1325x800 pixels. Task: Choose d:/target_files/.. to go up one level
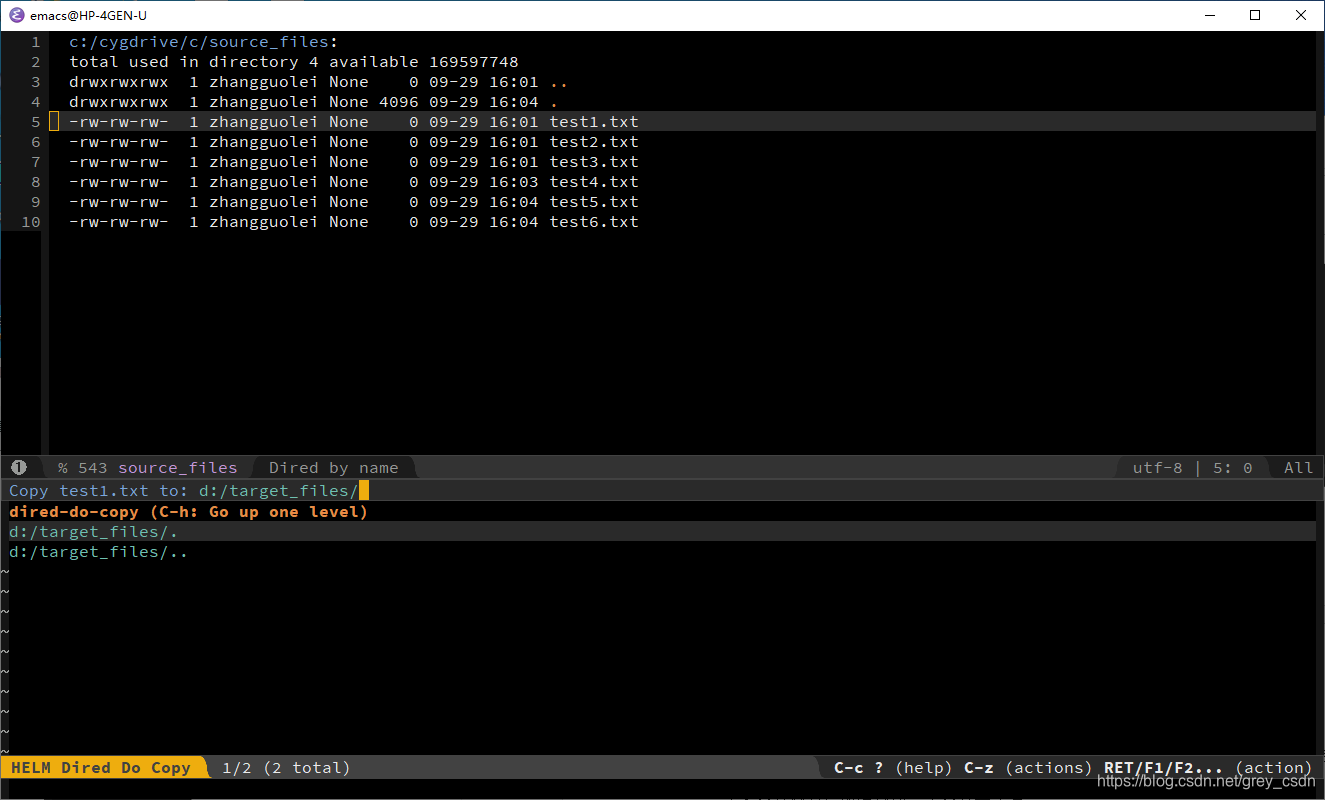97,551
